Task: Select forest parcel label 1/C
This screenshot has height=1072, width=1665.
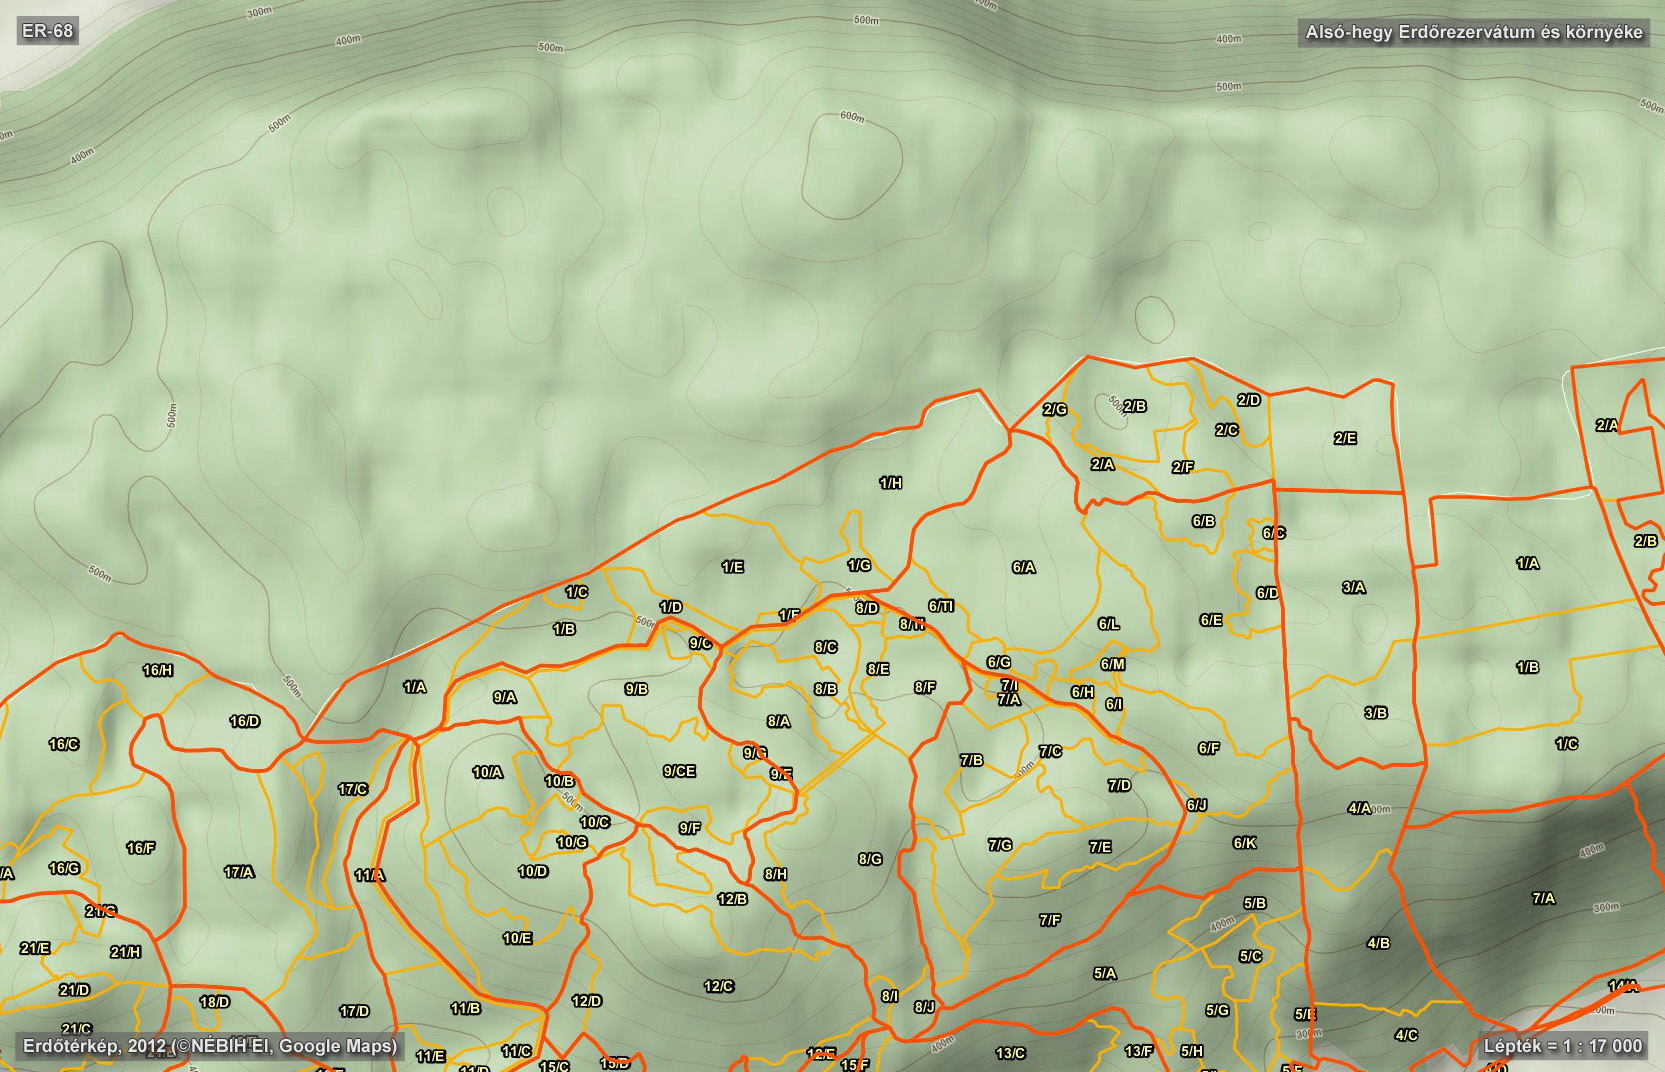Action: 577,592
